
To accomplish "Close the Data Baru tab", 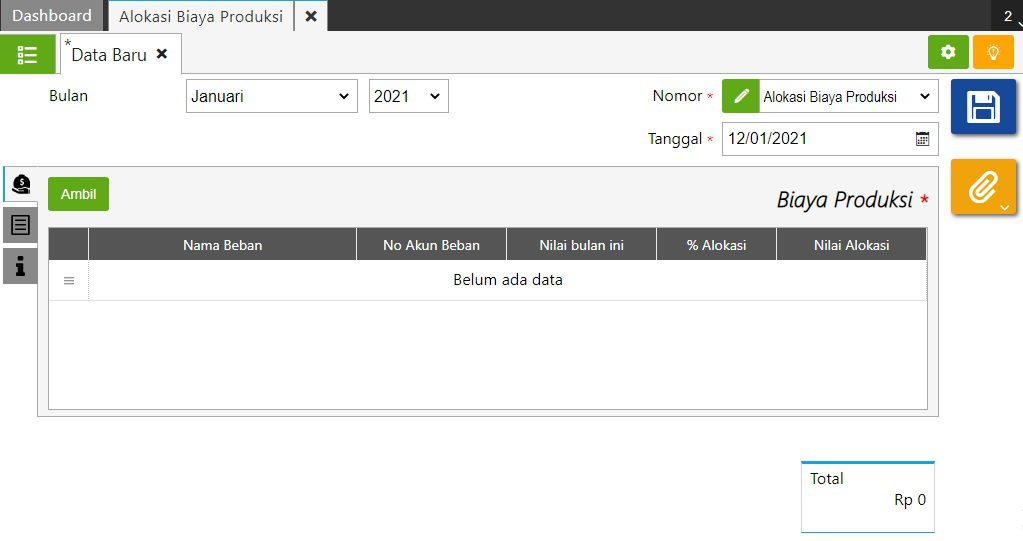I will (x=162, y=54).
